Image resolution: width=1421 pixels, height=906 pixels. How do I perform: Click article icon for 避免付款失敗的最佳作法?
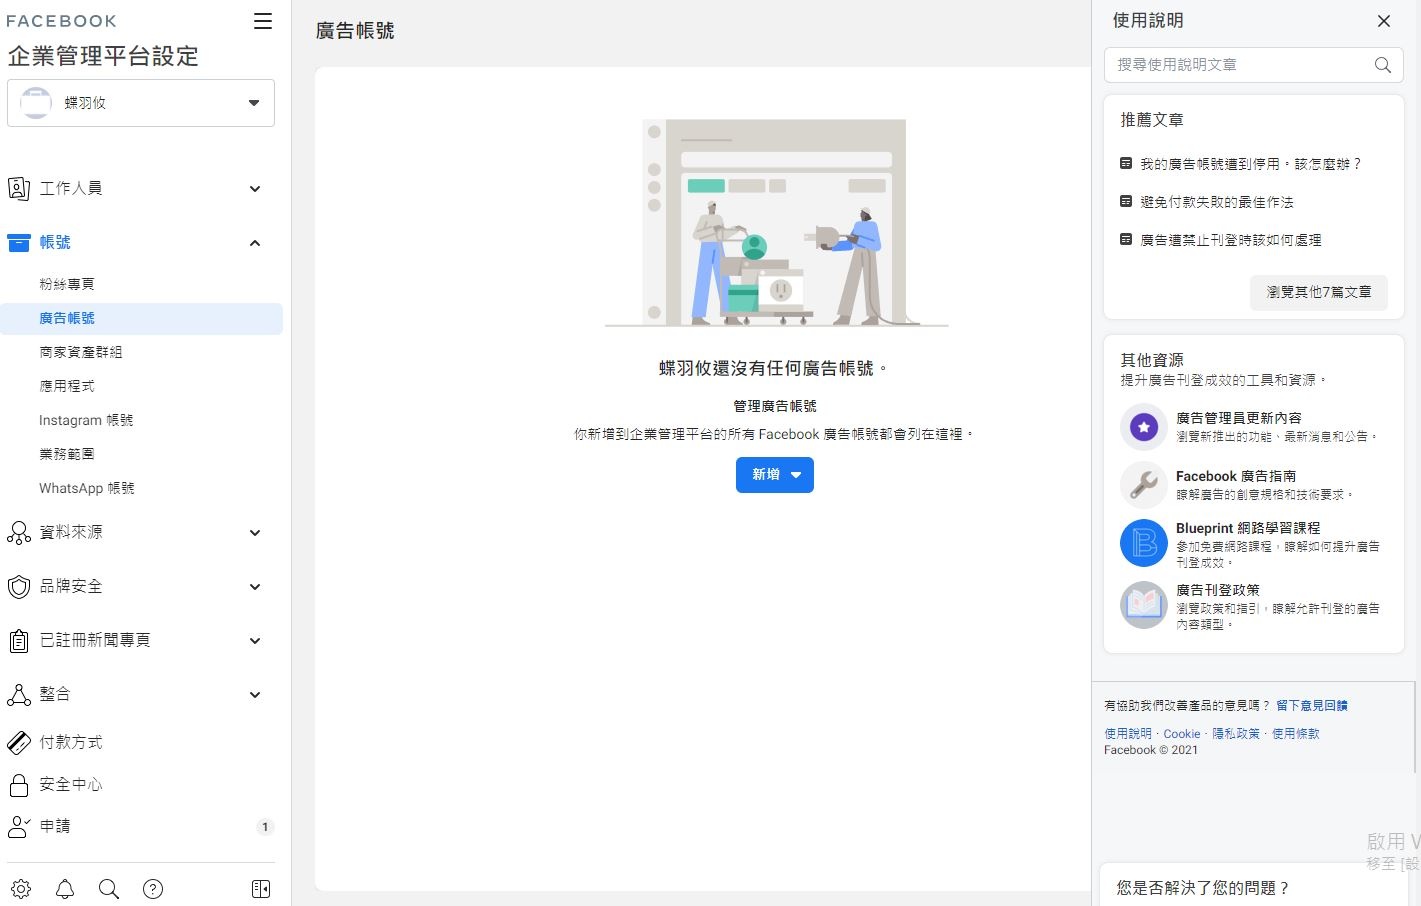coord(1126,201)
